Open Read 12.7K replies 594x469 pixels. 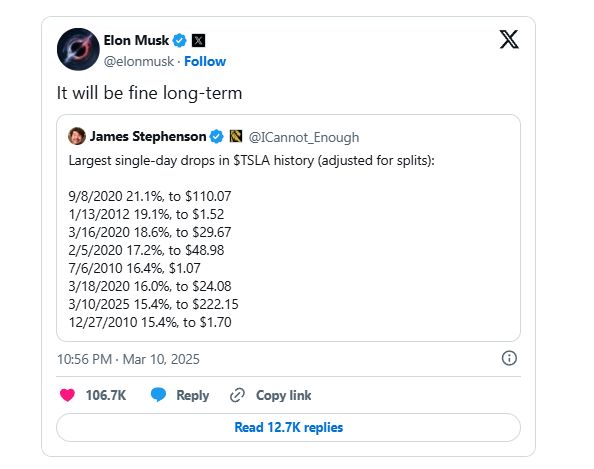pos(288,427)
